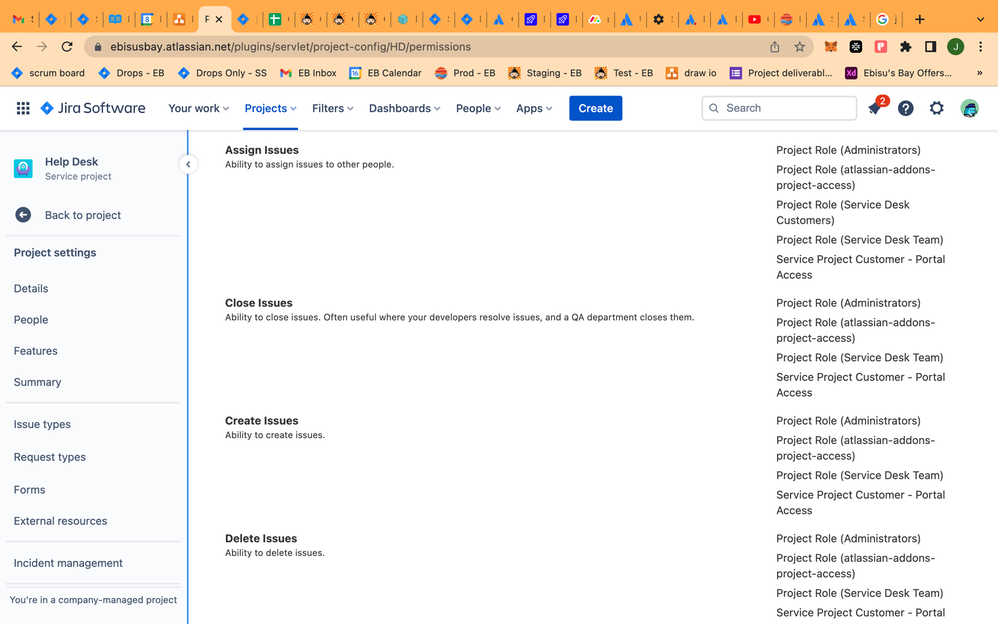Screen dimensions: 998x624
Task: Open the EB Calendar bookmark
Action: click(x=385, y=73)
